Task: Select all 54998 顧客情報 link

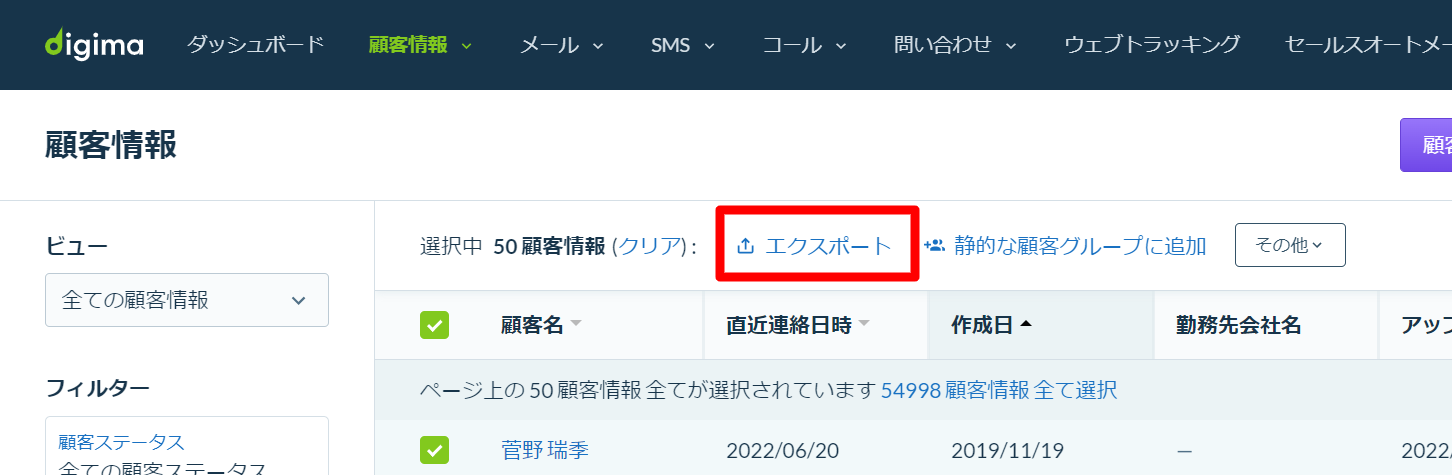Action: (x=999, y=390)
